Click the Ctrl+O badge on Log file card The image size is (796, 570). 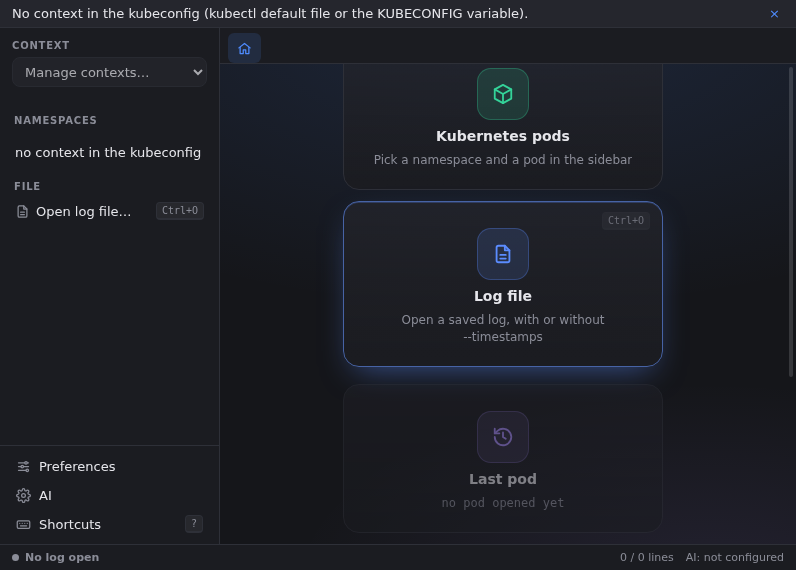point(625,220)
